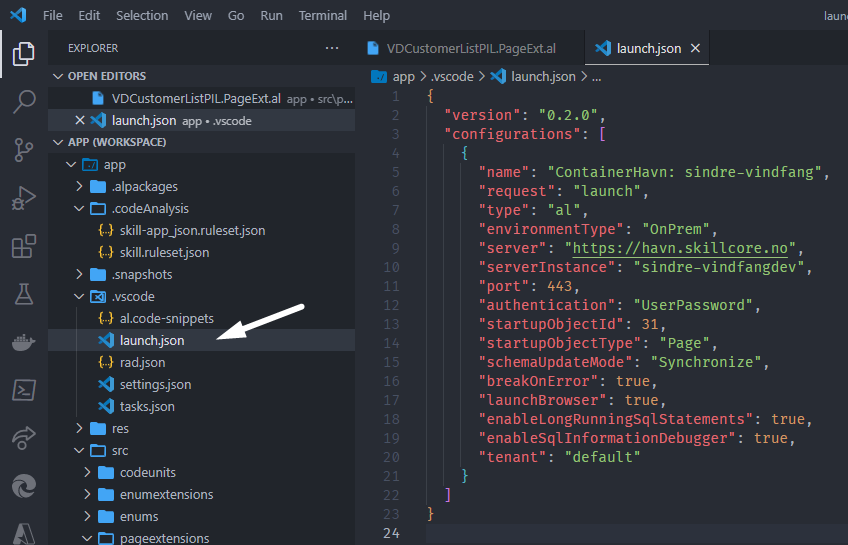
Task: Collapse the .vscode folder
Action: (80, 297)
